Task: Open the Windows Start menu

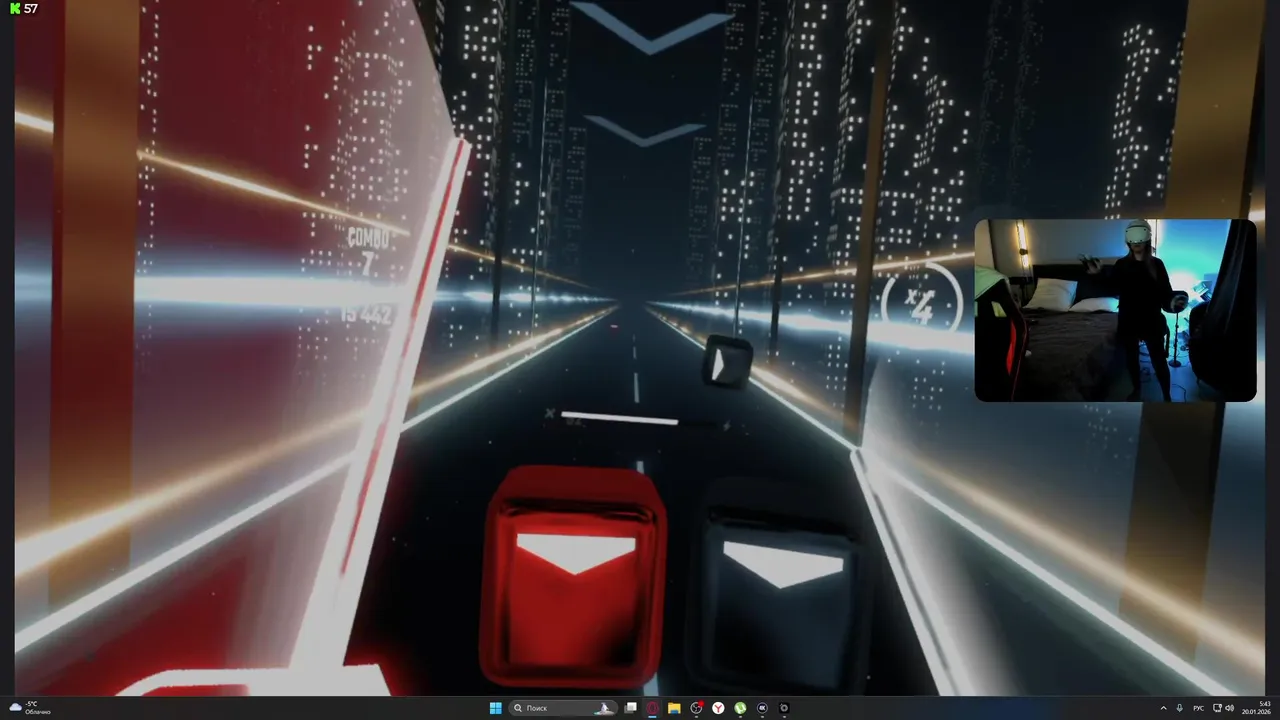Action: 495,708
